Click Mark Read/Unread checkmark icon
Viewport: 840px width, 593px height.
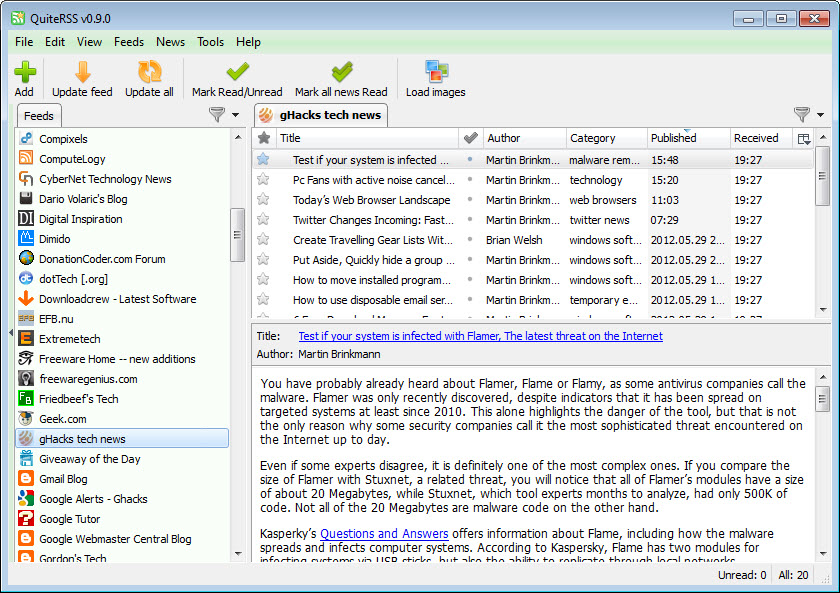pos(237,72)
